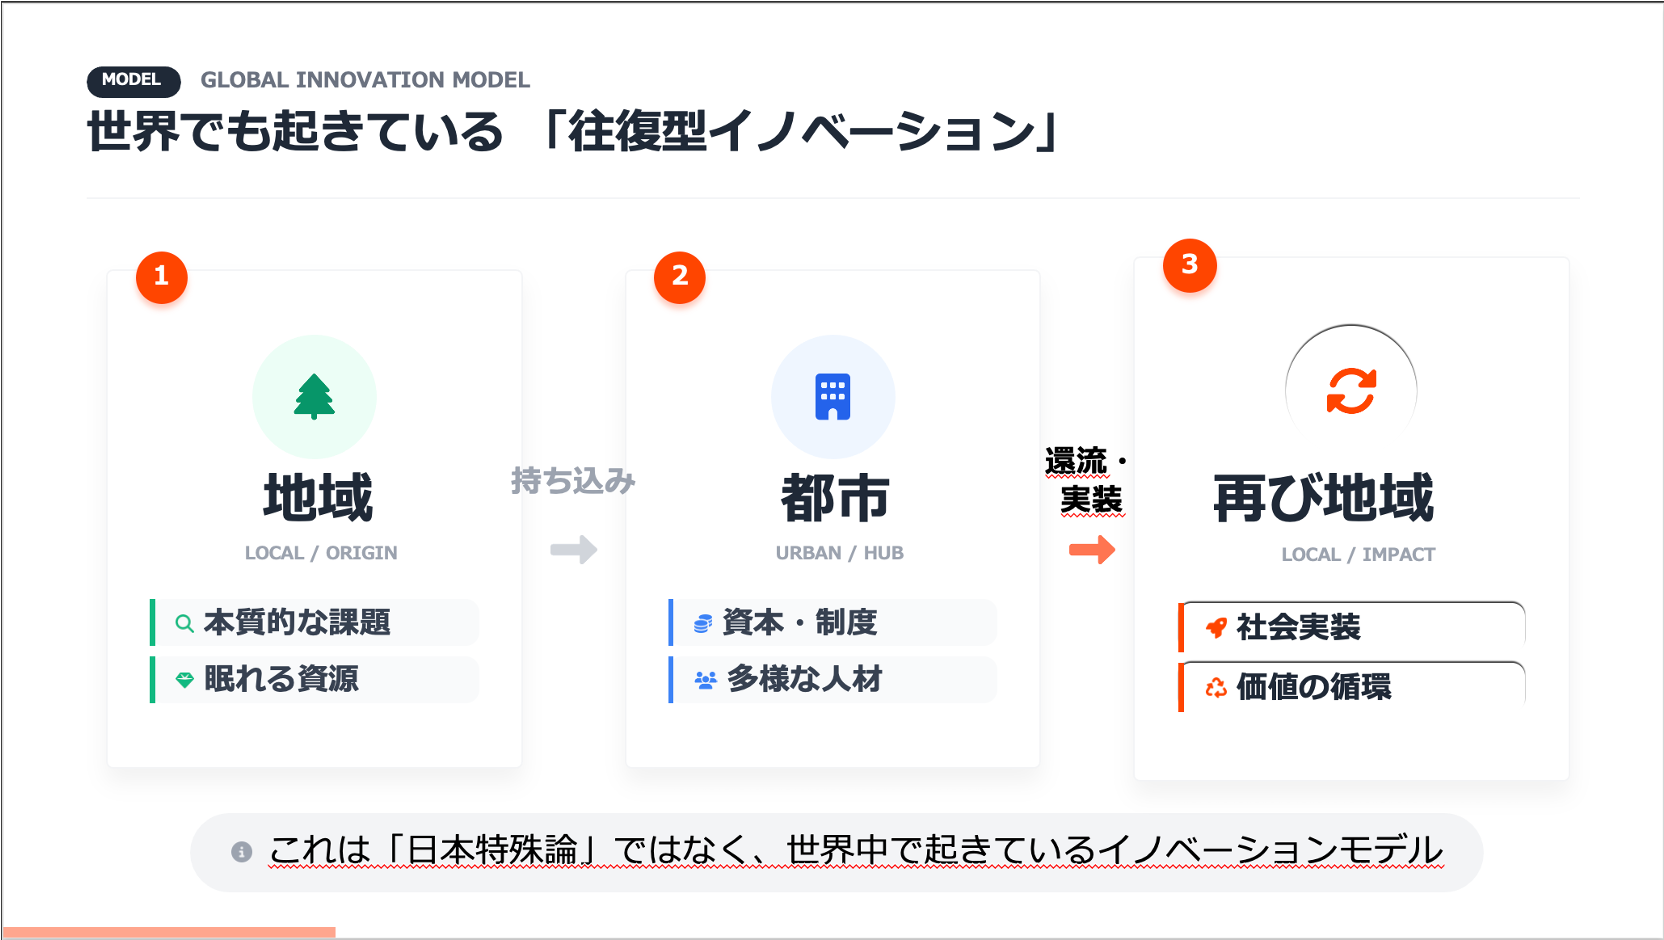Viewport: 1664px width, 940px height.
Task: Click the gray arrow under 持ち込み
Action: 574,549
